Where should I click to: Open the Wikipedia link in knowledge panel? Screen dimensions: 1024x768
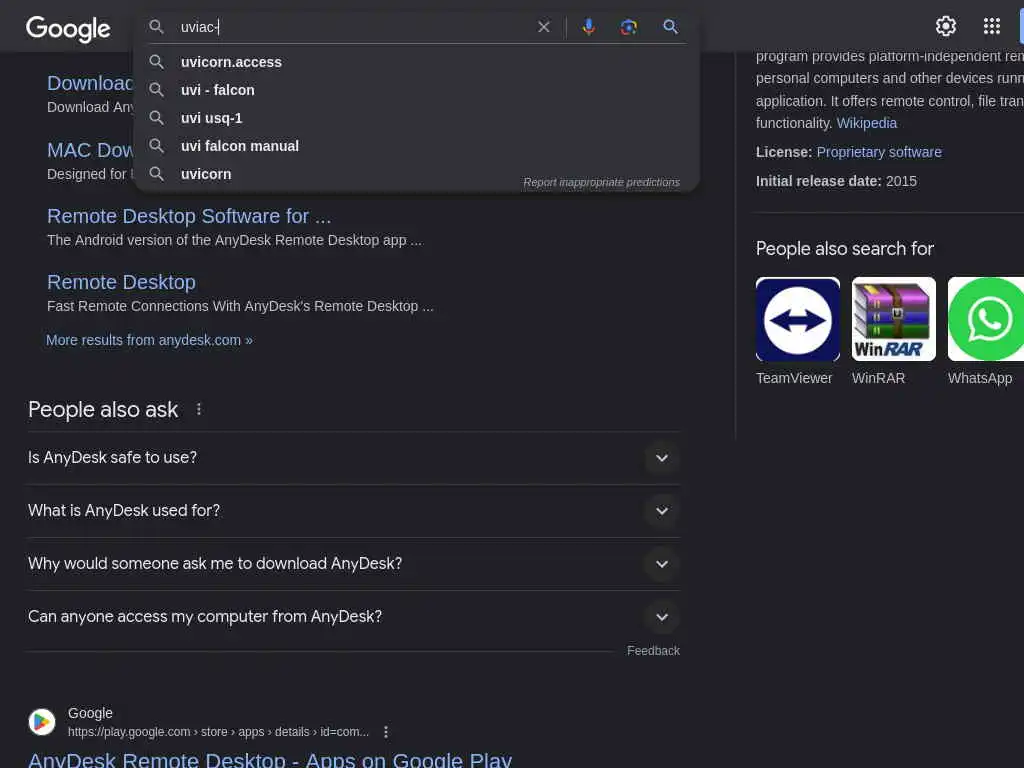867,123
